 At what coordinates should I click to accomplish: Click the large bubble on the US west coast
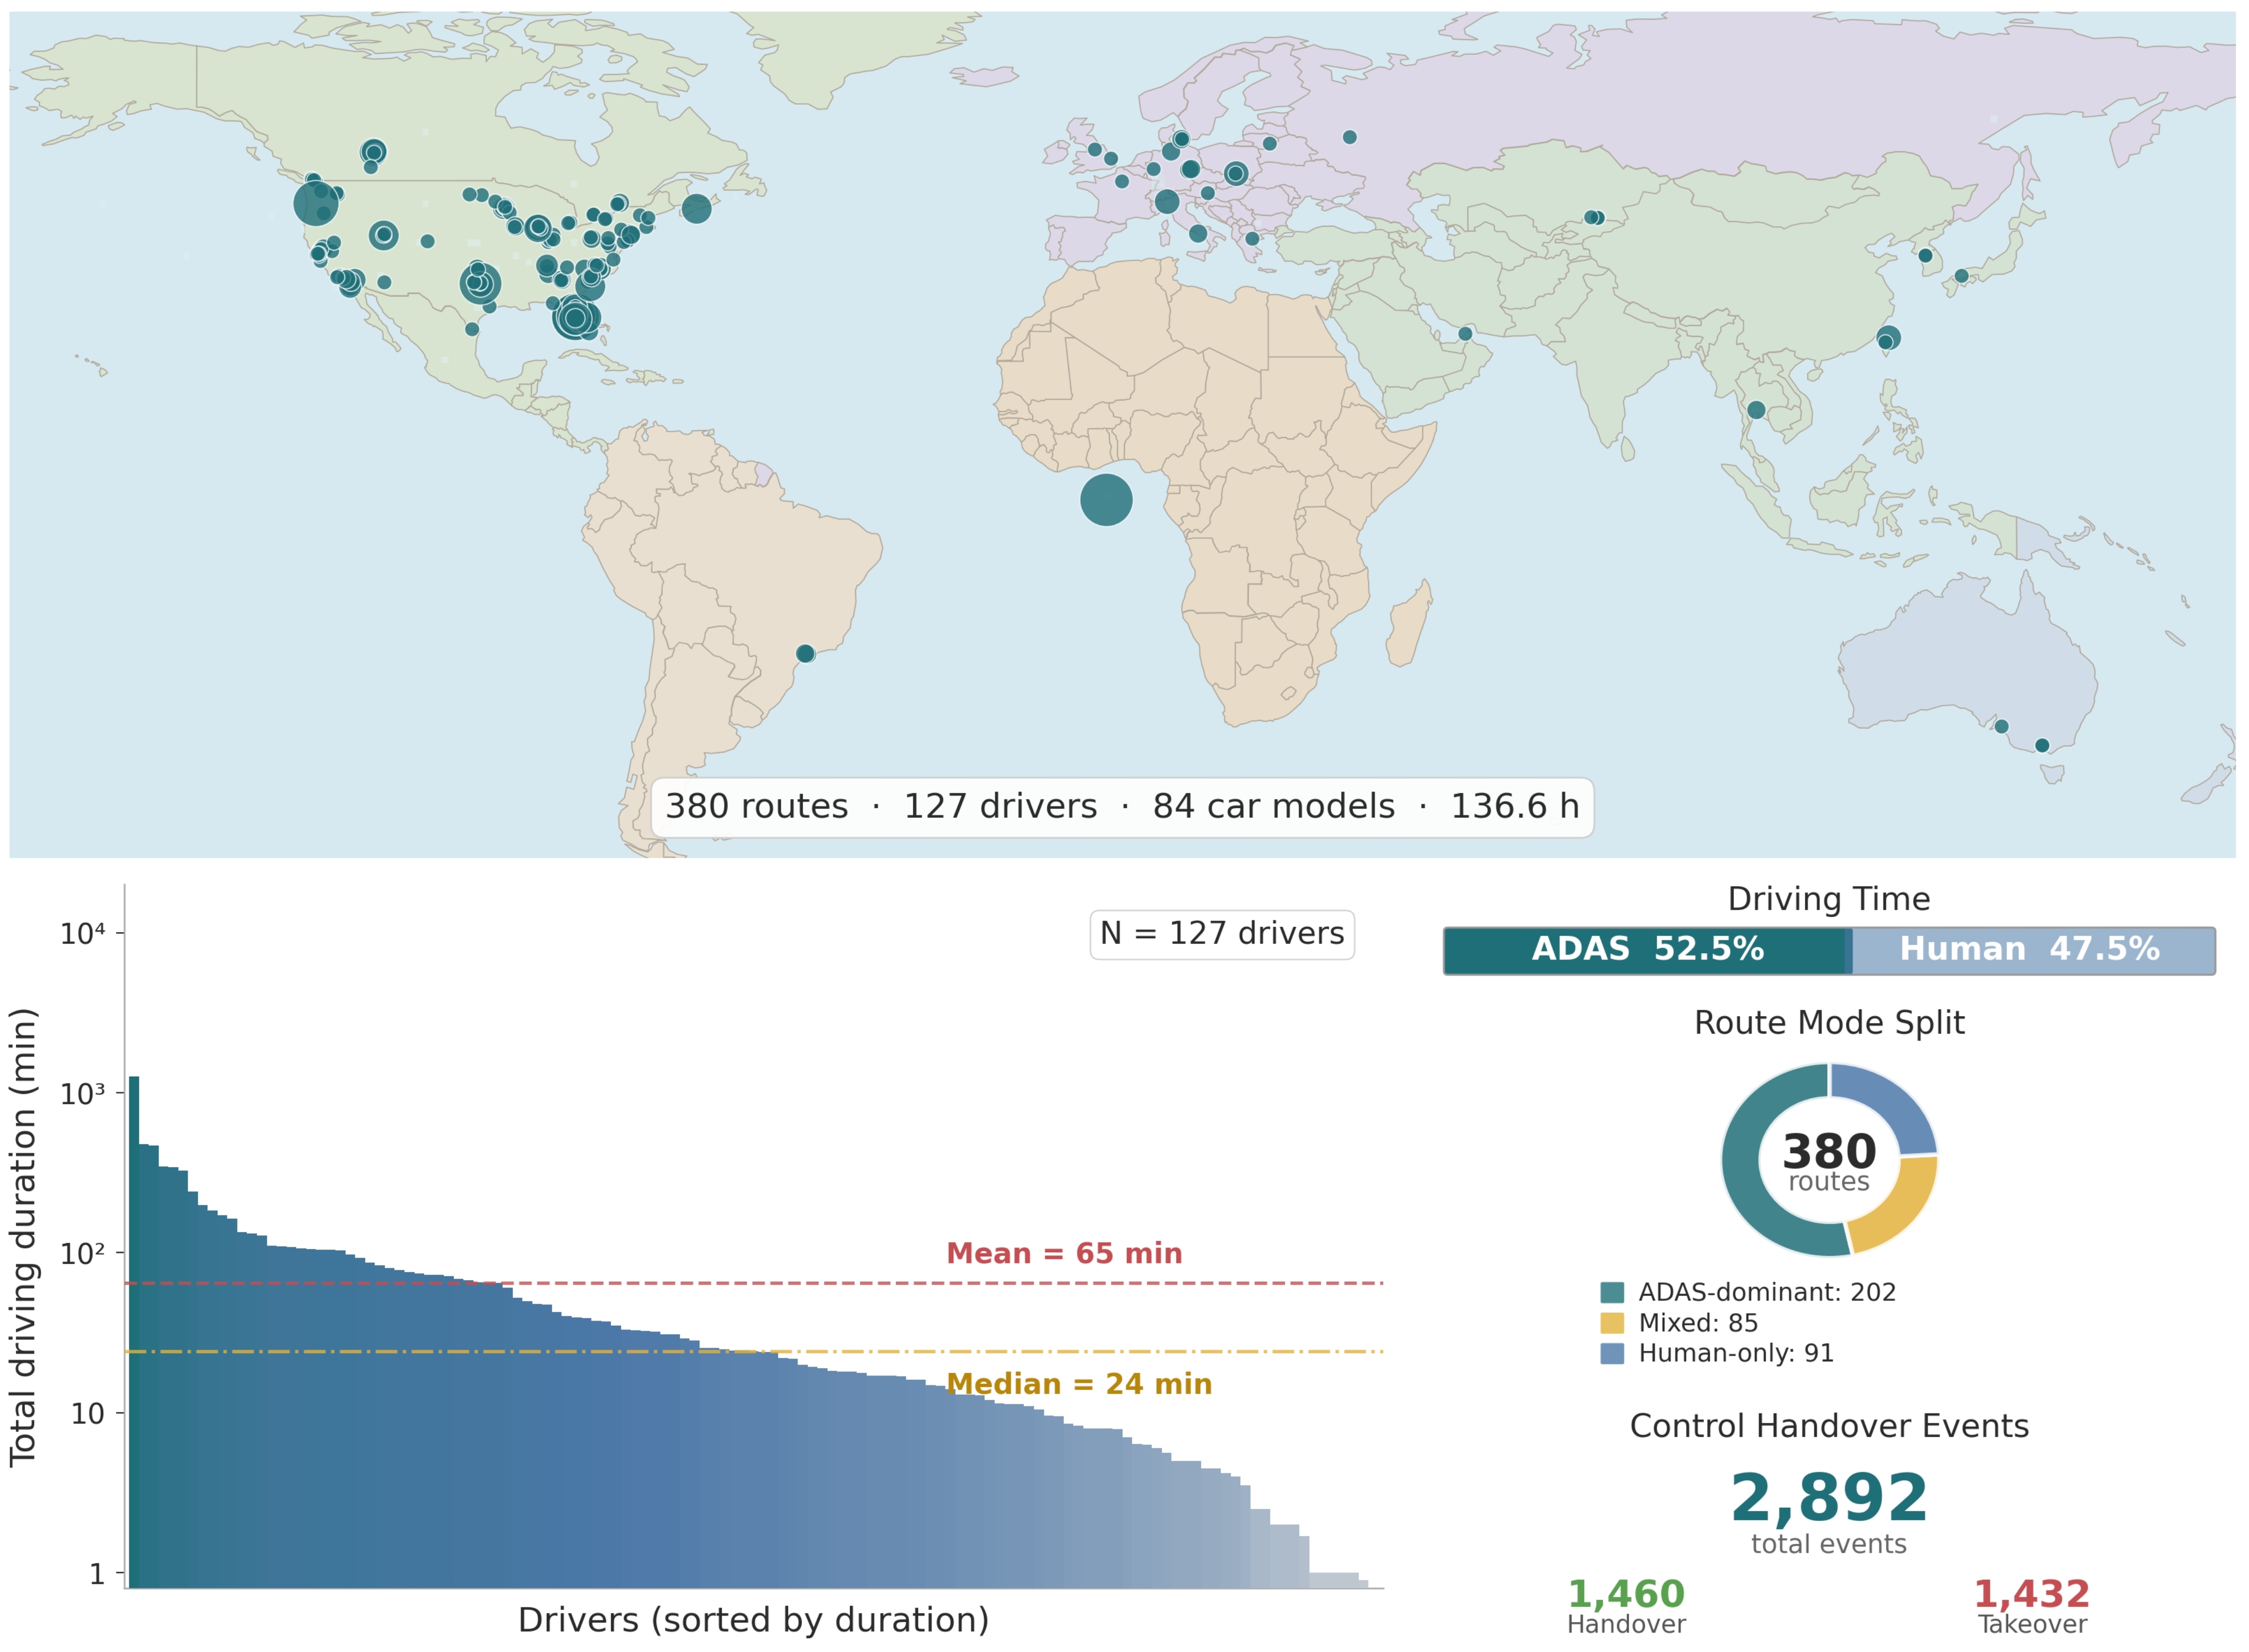[x=316, y=204]
